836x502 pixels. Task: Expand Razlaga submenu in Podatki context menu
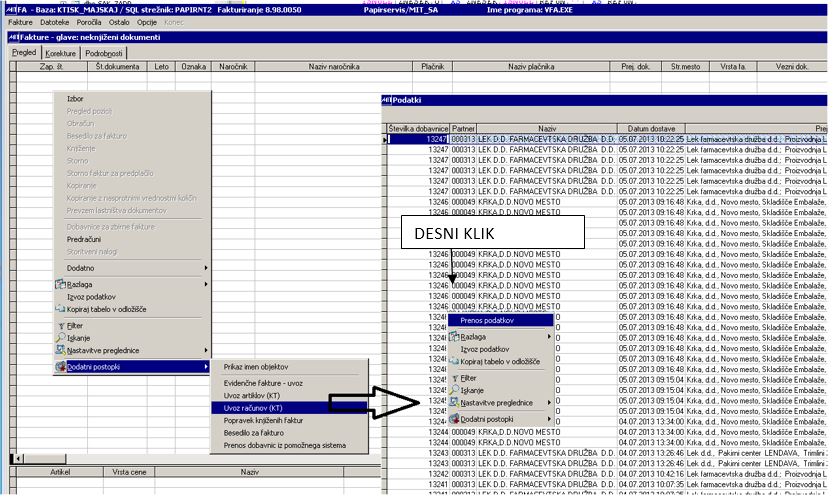549,337
